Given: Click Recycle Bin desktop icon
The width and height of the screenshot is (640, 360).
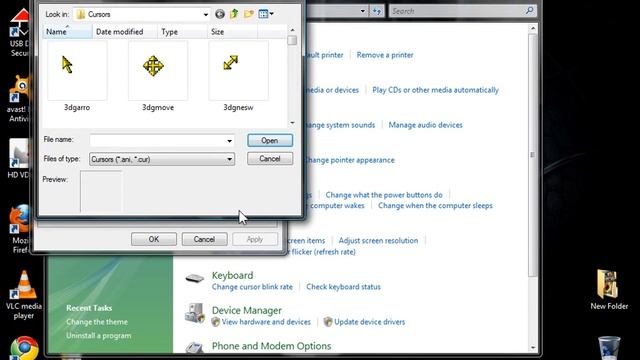Looking at the screenshot, I should coord(609,347).
